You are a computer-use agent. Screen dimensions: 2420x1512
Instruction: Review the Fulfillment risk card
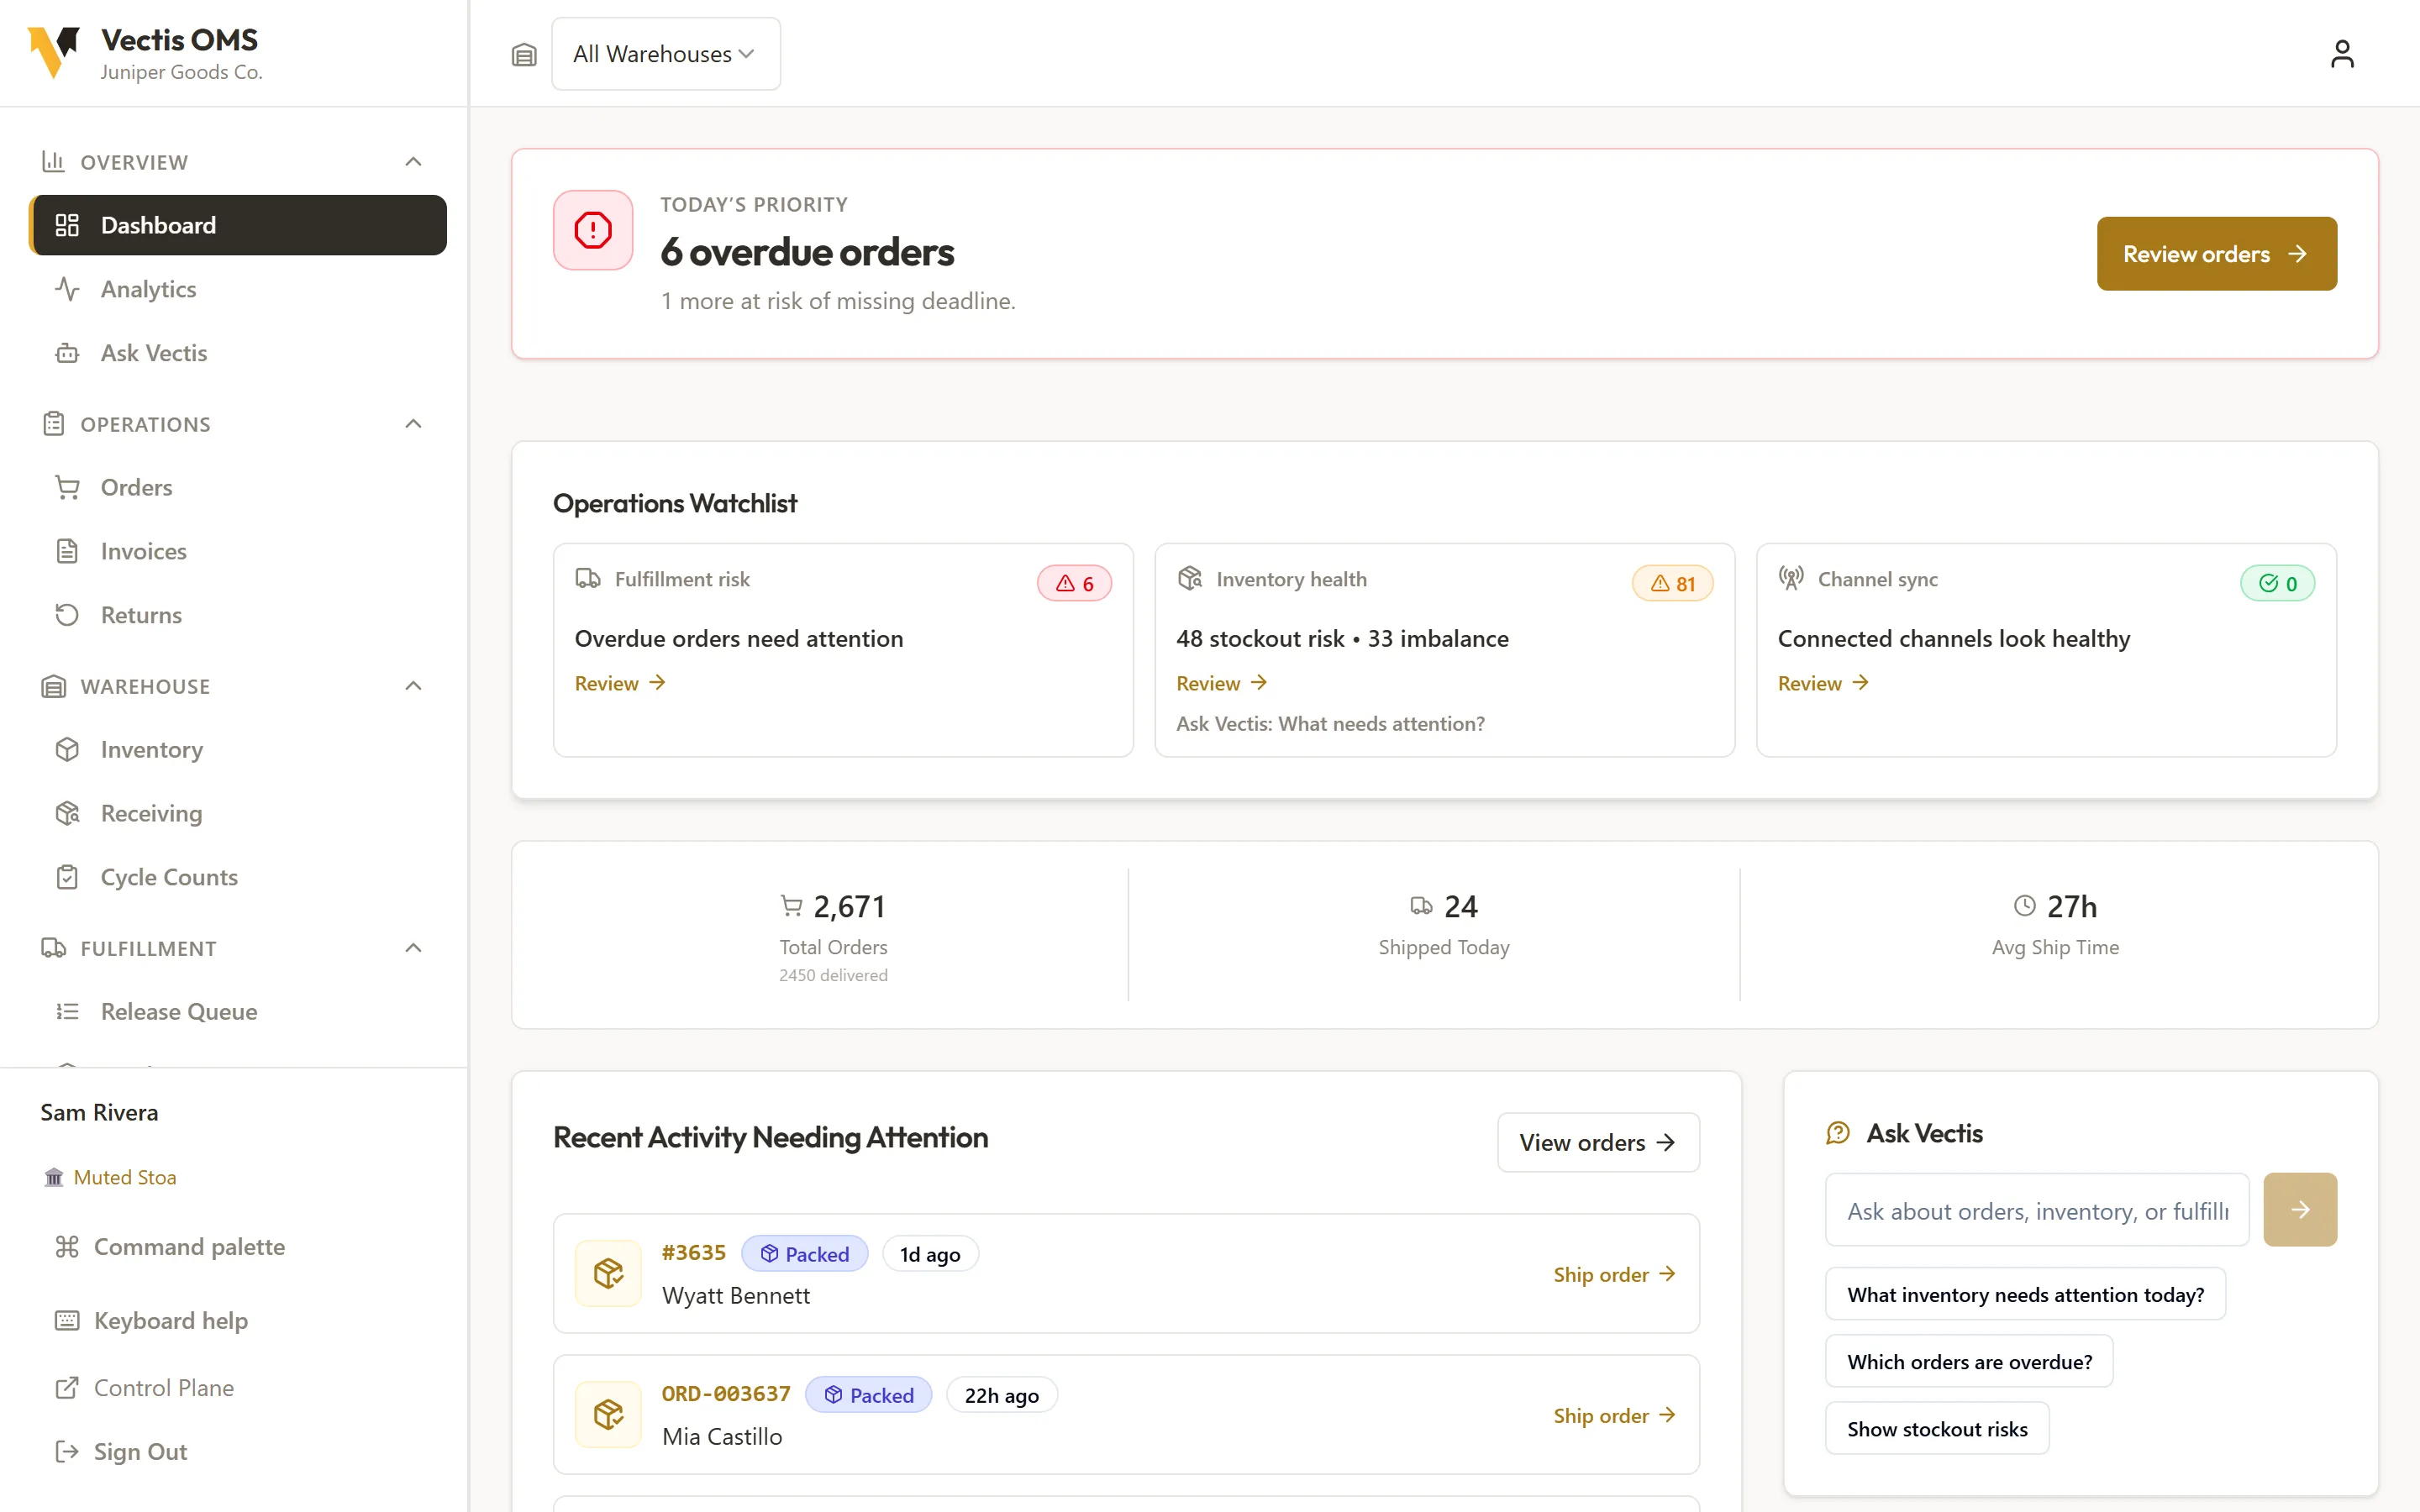coord(620,683)
